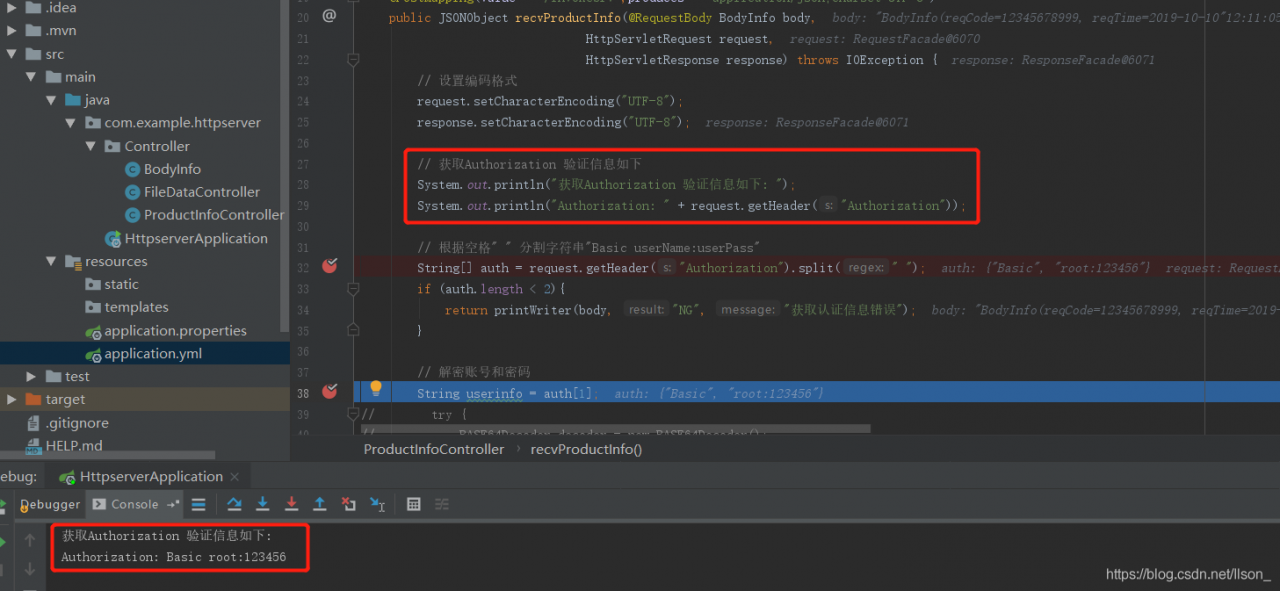Click the Step Into debug icon
This screenshot has width=1280, height=591.
click(x=262, y=504)
